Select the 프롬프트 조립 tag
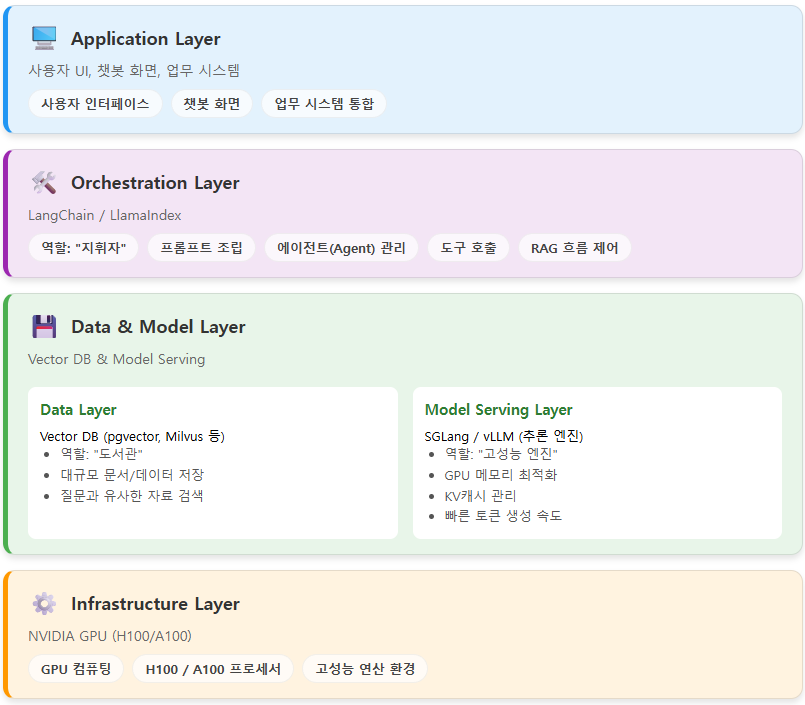This screenshot has width=805, height=705. [202, 248]
